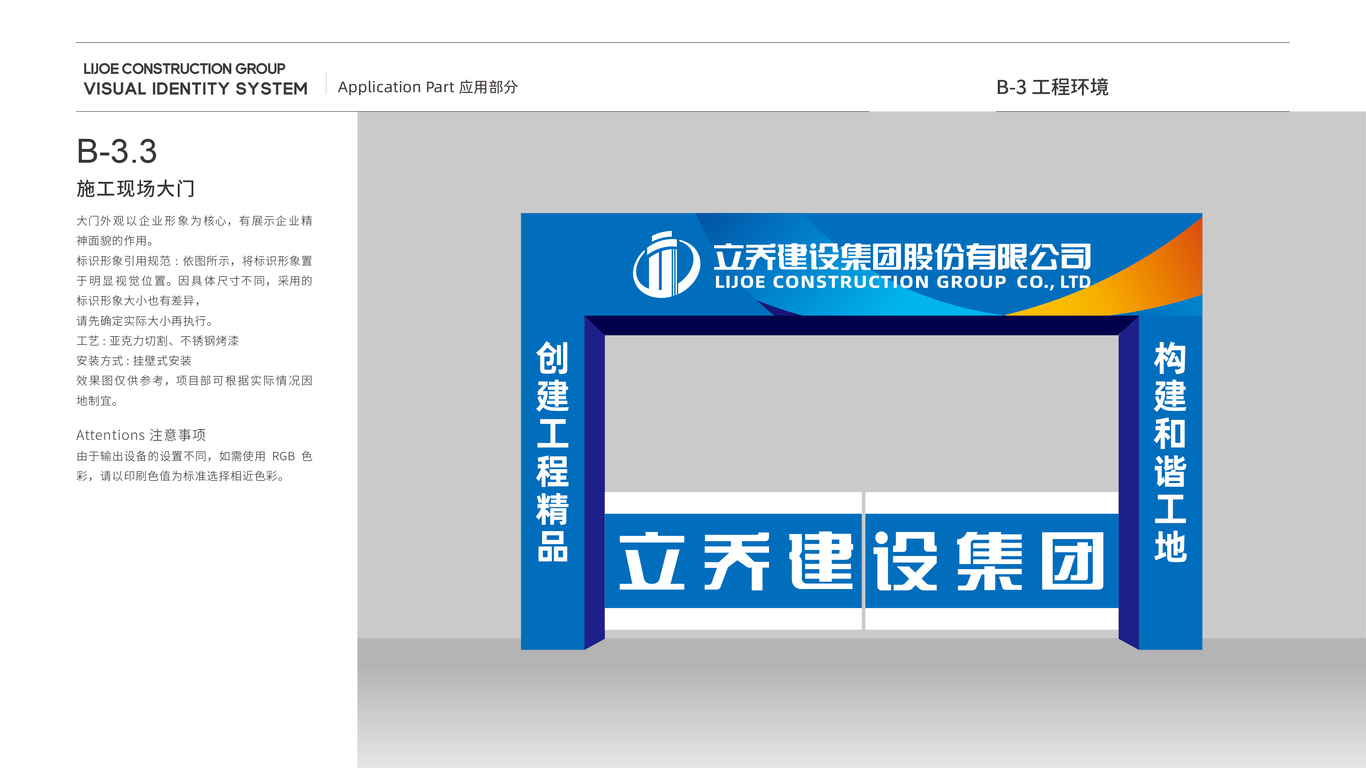Click 'Application Part 应用部分' label
Screen dimensions: 1366x768
[x=427, y=87]
